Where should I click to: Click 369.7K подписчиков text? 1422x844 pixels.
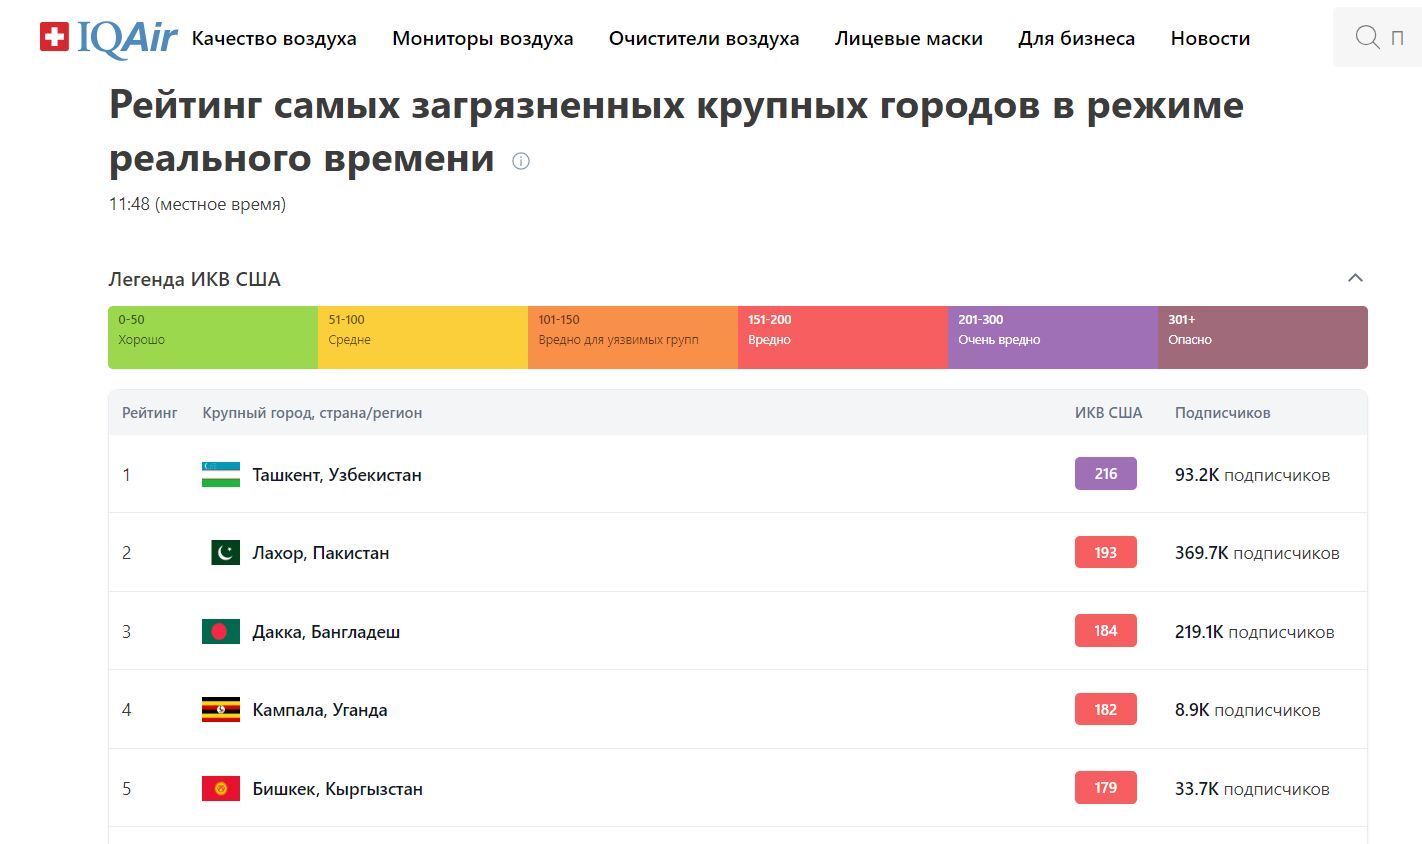(1257, 553)
